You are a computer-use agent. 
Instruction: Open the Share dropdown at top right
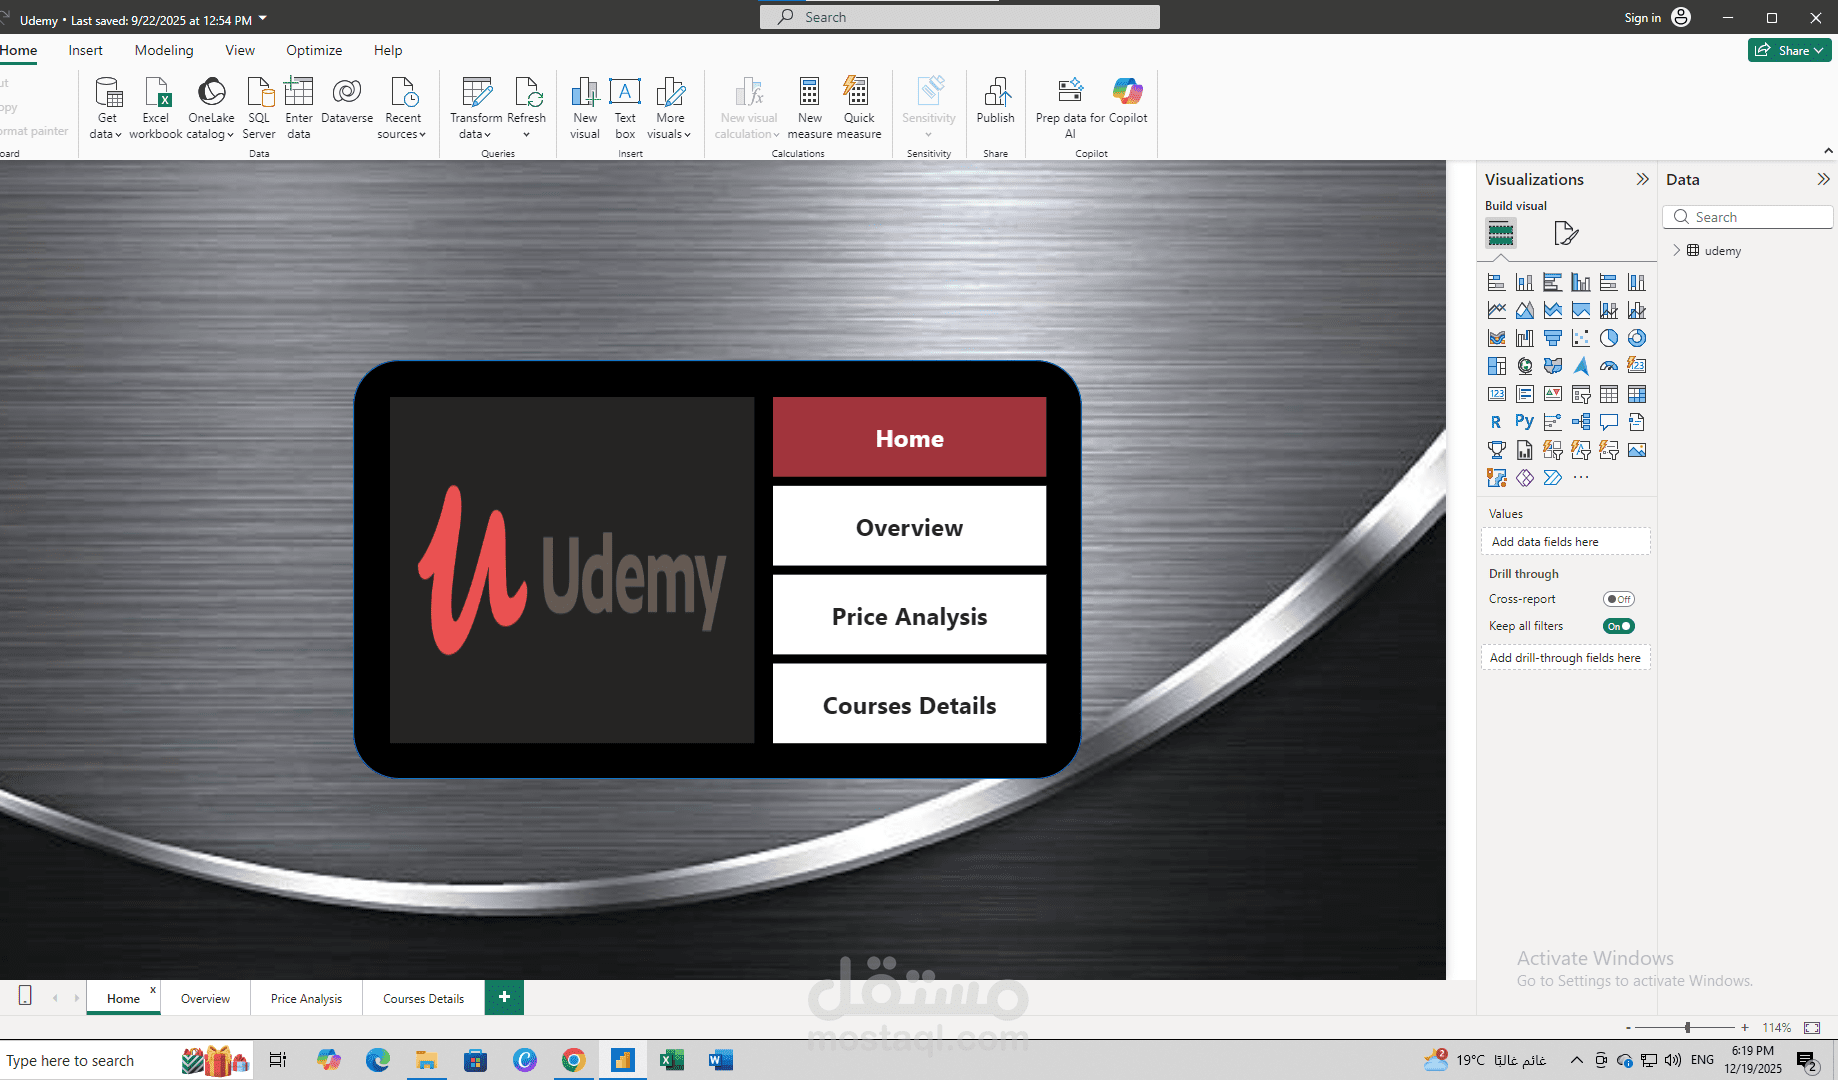coord(1790,50)
